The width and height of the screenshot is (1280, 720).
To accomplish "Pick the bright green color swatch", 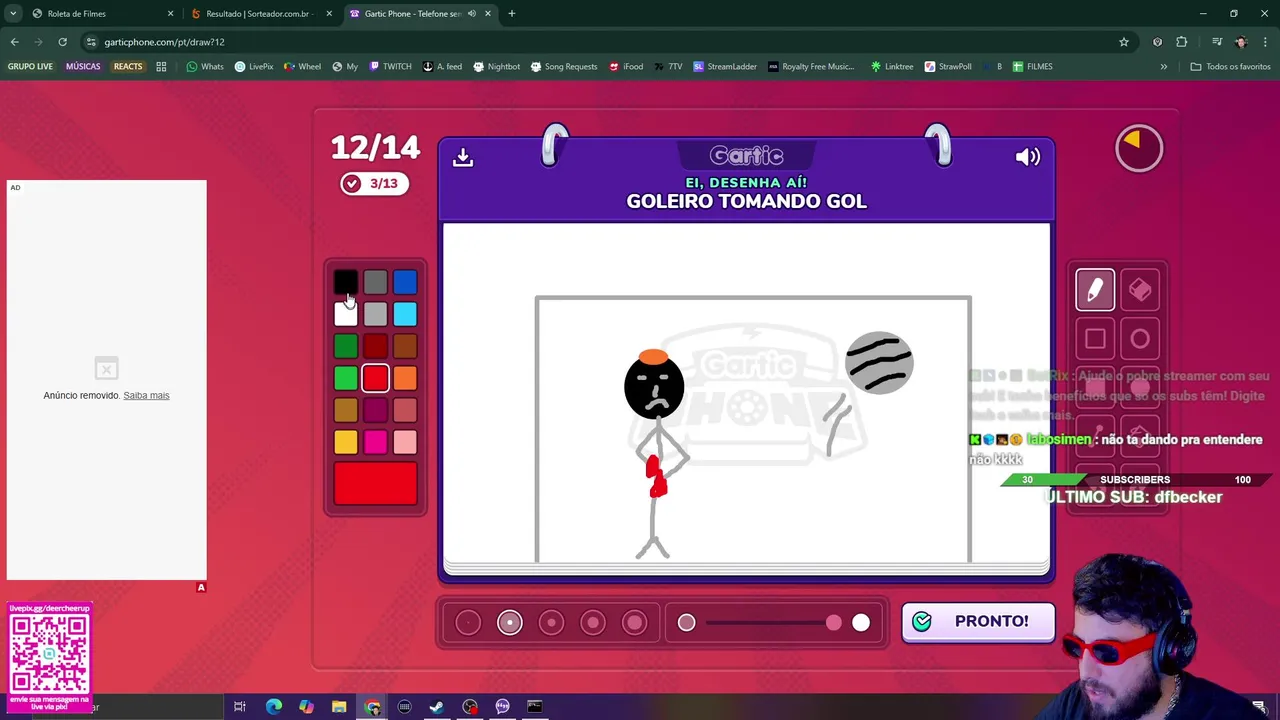I will click(345, 378).
